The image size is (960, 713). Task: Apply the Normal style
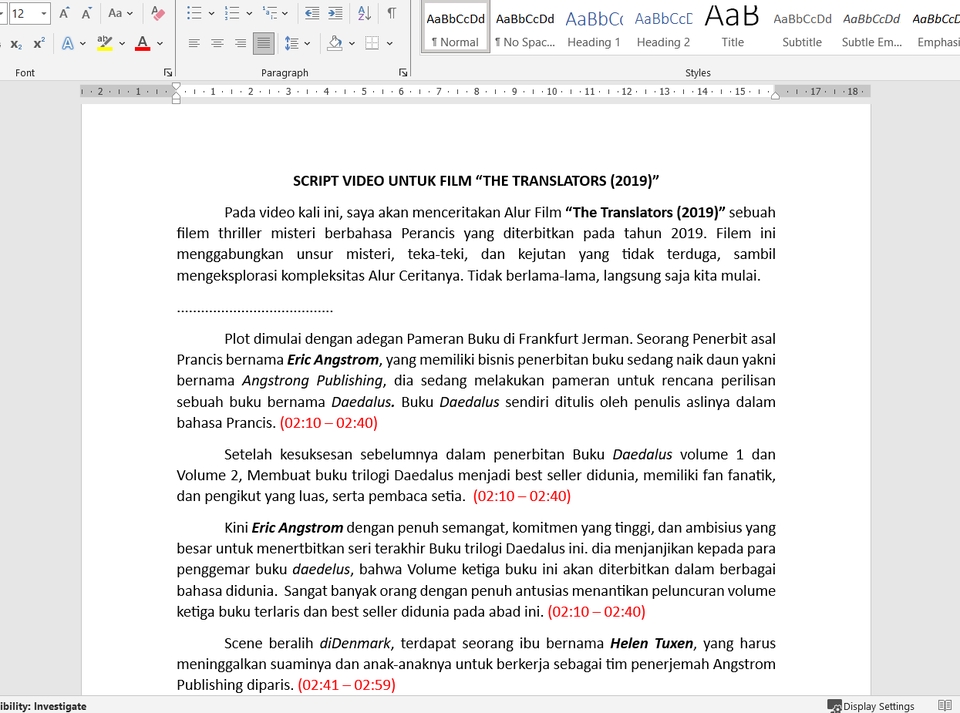point(456,29)
